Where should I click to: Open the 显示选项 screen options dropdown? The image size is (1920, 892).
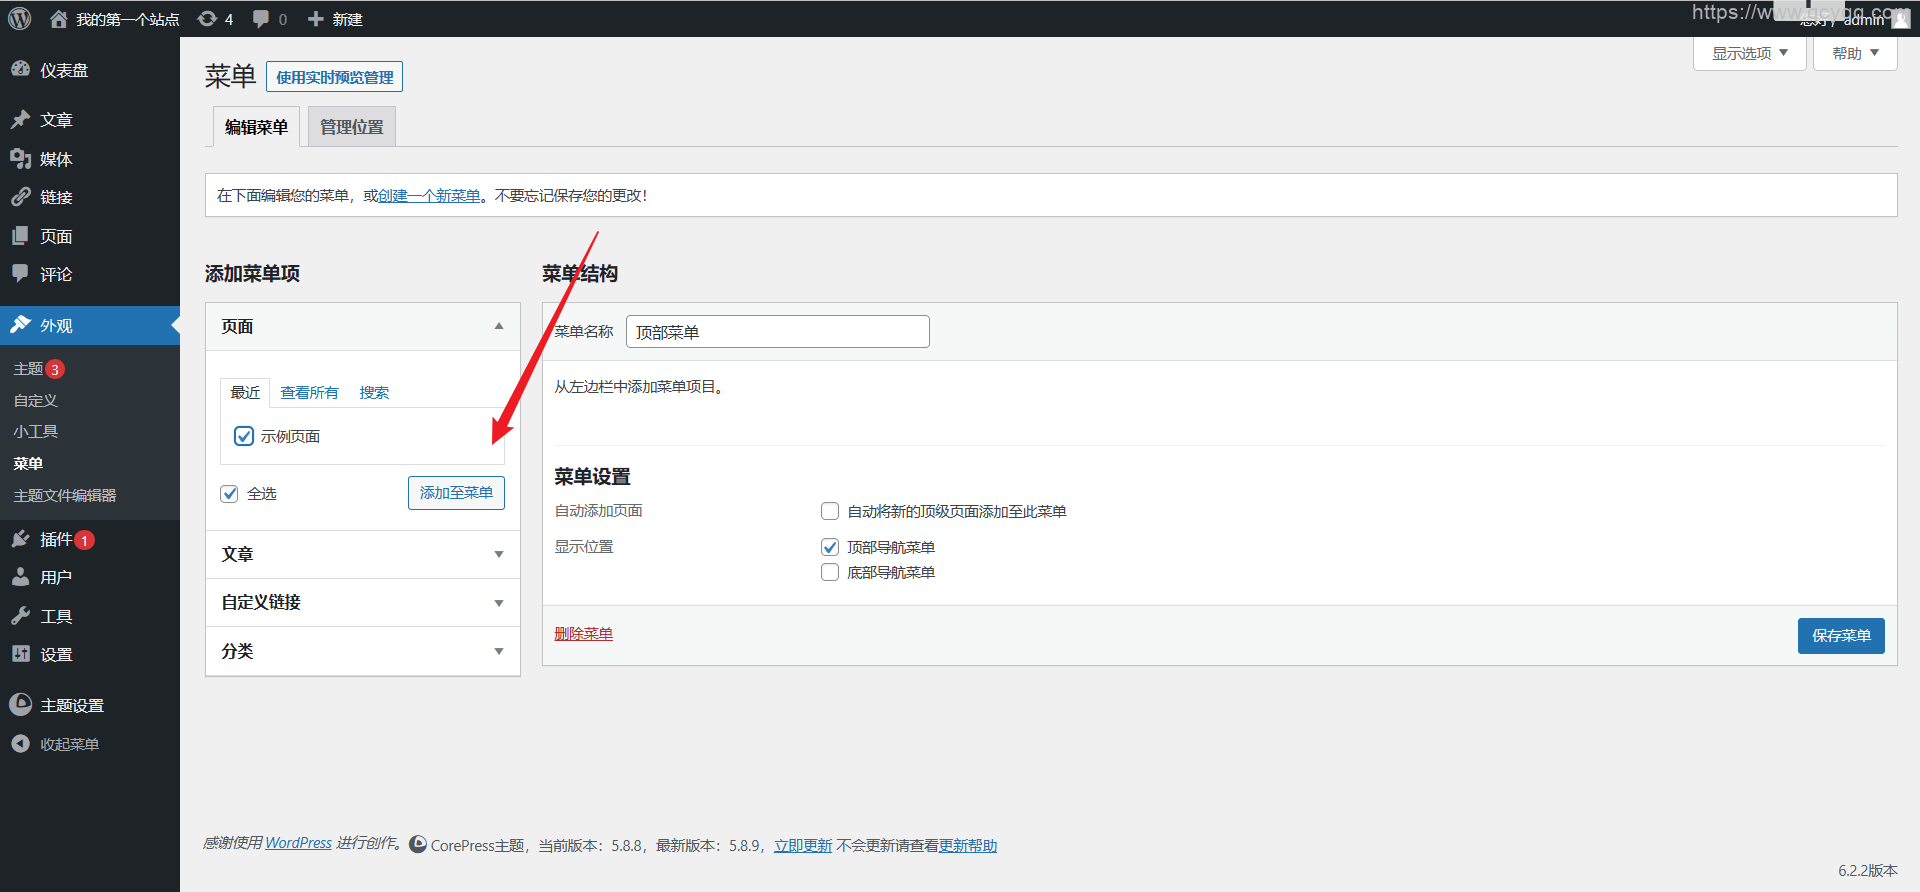point(1748,53)
